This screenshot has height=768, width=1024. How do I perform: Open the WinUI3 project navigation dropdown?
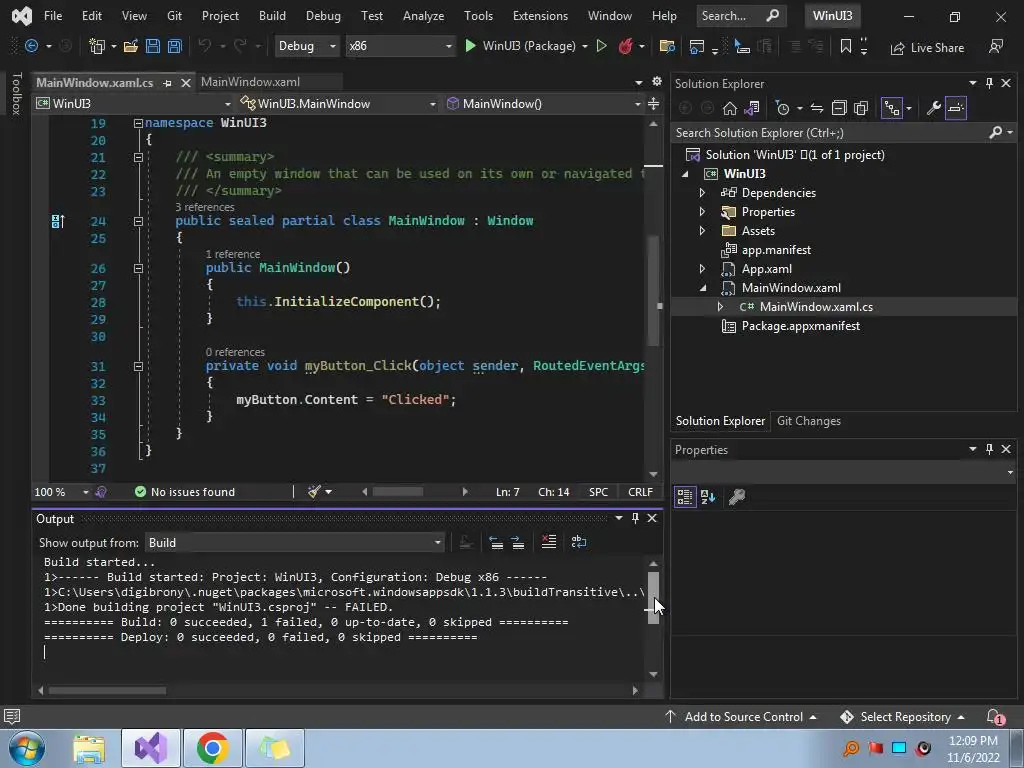click(134, 103)
